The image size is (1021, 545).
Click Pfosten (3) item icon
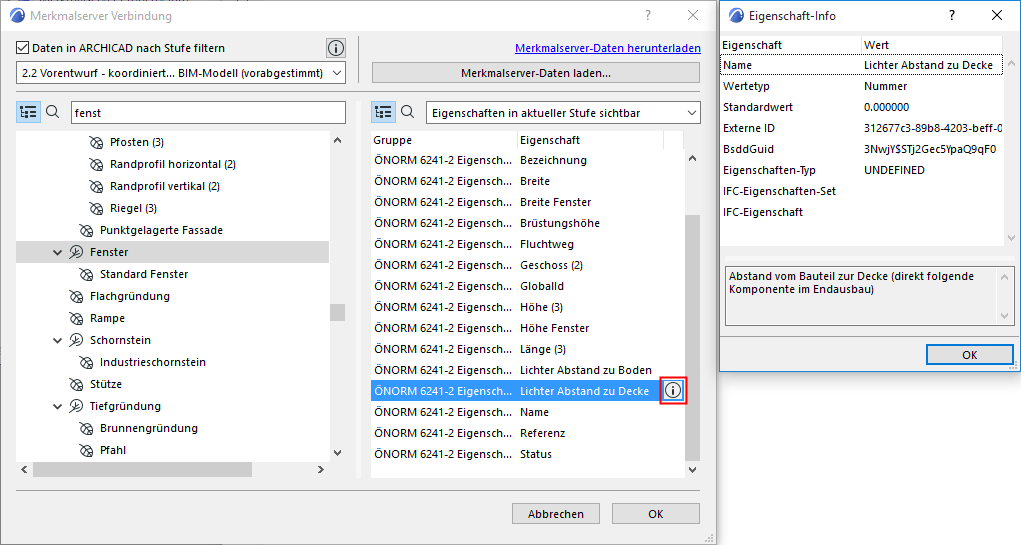[x=96, y=142]
